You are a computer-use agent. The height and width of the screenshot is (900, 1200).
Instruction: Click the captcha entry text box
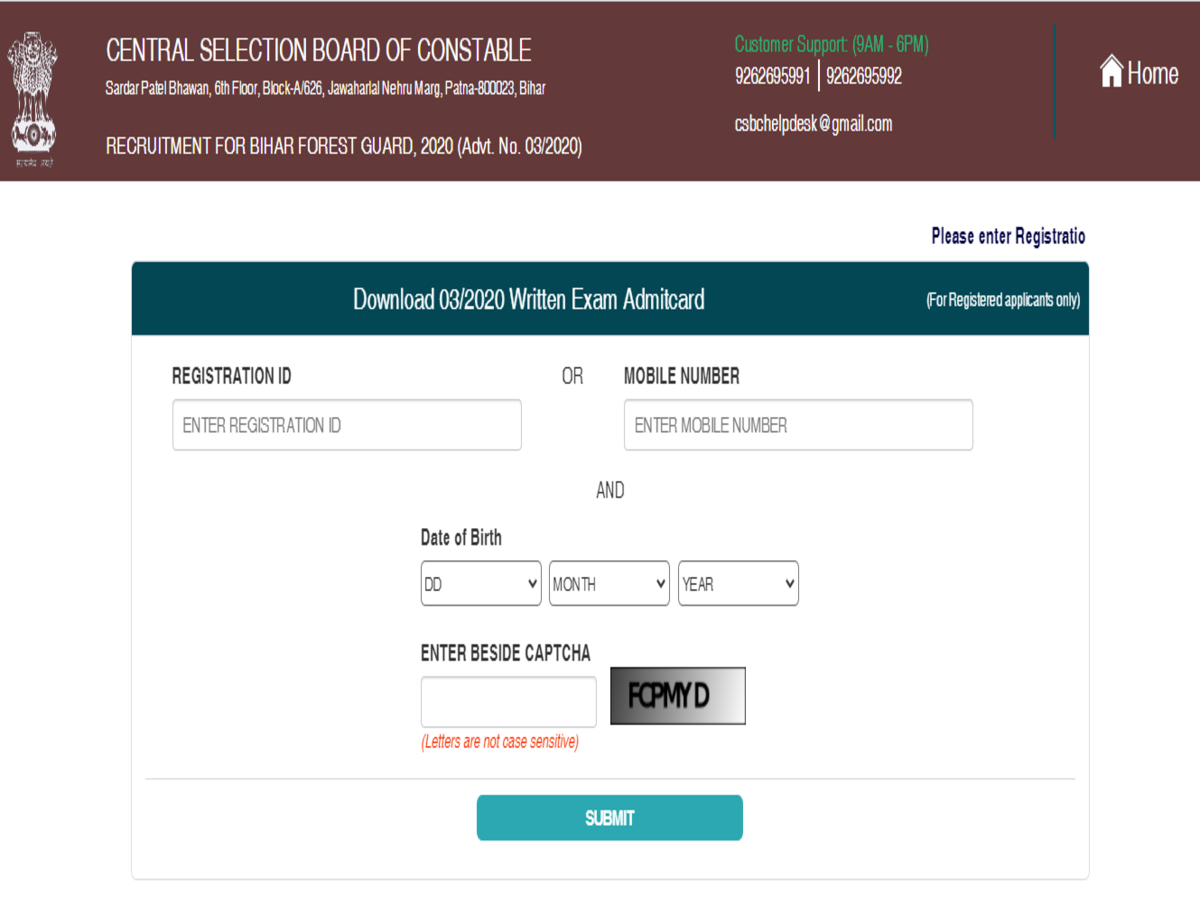[x=508, y=702]
